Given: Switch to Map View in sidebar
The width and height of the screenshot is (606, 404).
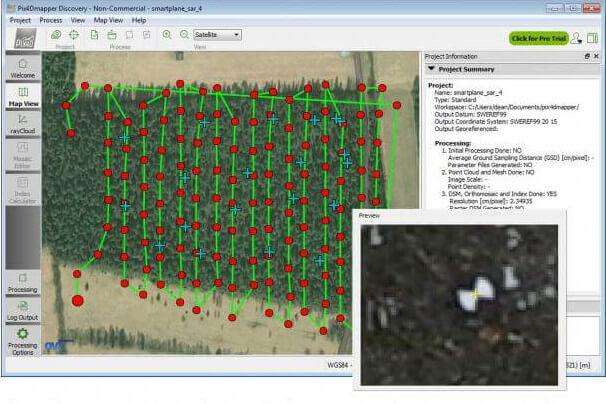Looking at the screenshot, I should [x=23, y=97].
